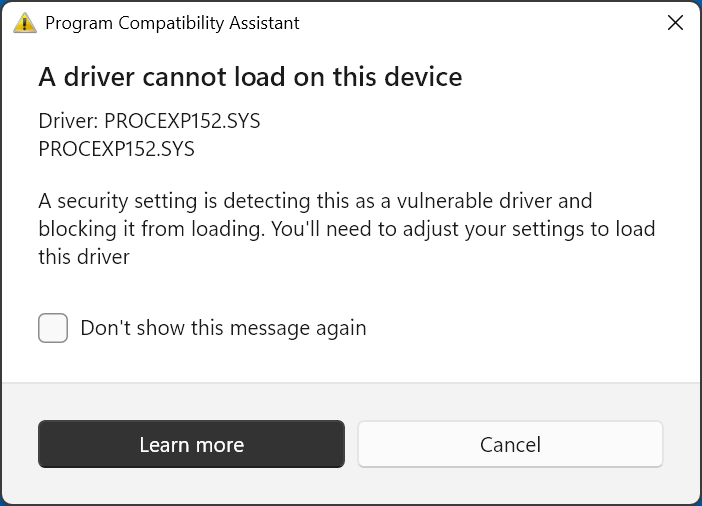This screenshot has width=702, height=506.
Task: Close the Program Compatibility Assistant dialog
Action: tap(674, 23)
